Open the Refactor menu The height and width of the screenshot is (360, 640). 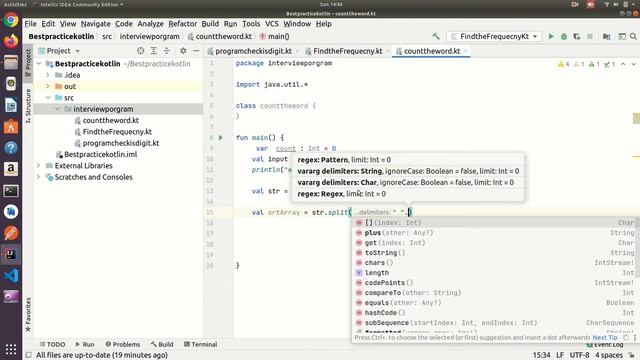tap(182, 24)
